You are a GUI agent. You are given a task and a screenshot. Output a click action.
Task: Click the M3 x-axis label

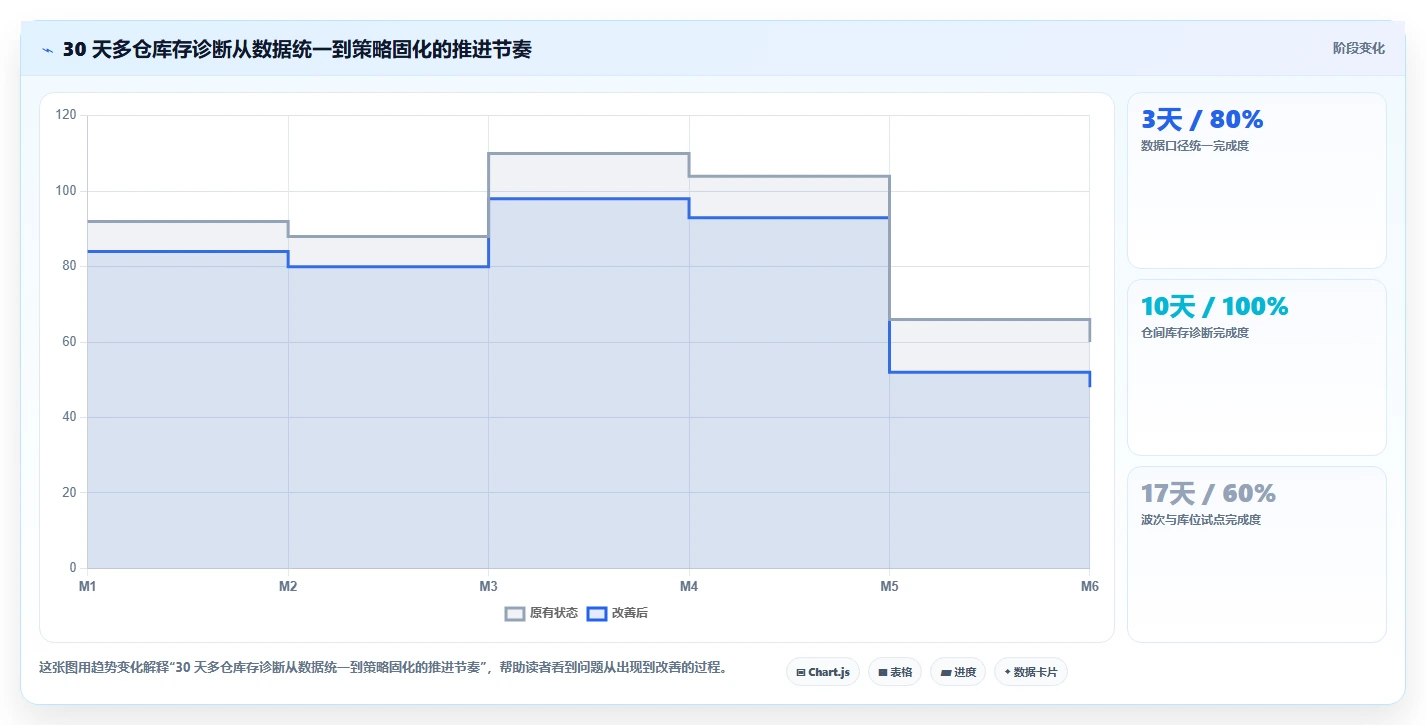[x=489, y=587]
